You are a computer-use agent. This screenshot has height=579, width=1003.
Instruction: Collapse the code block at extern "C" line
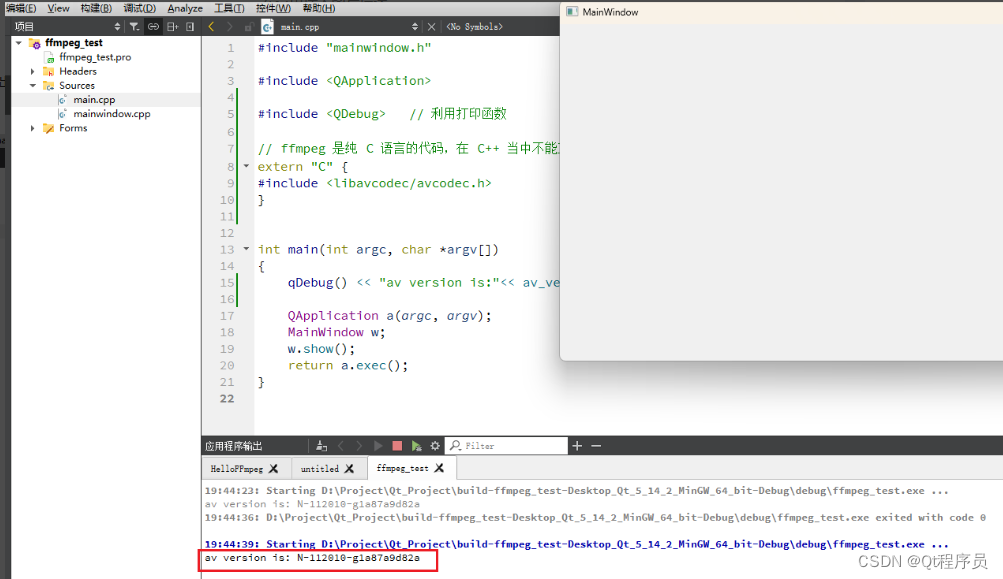247,166
